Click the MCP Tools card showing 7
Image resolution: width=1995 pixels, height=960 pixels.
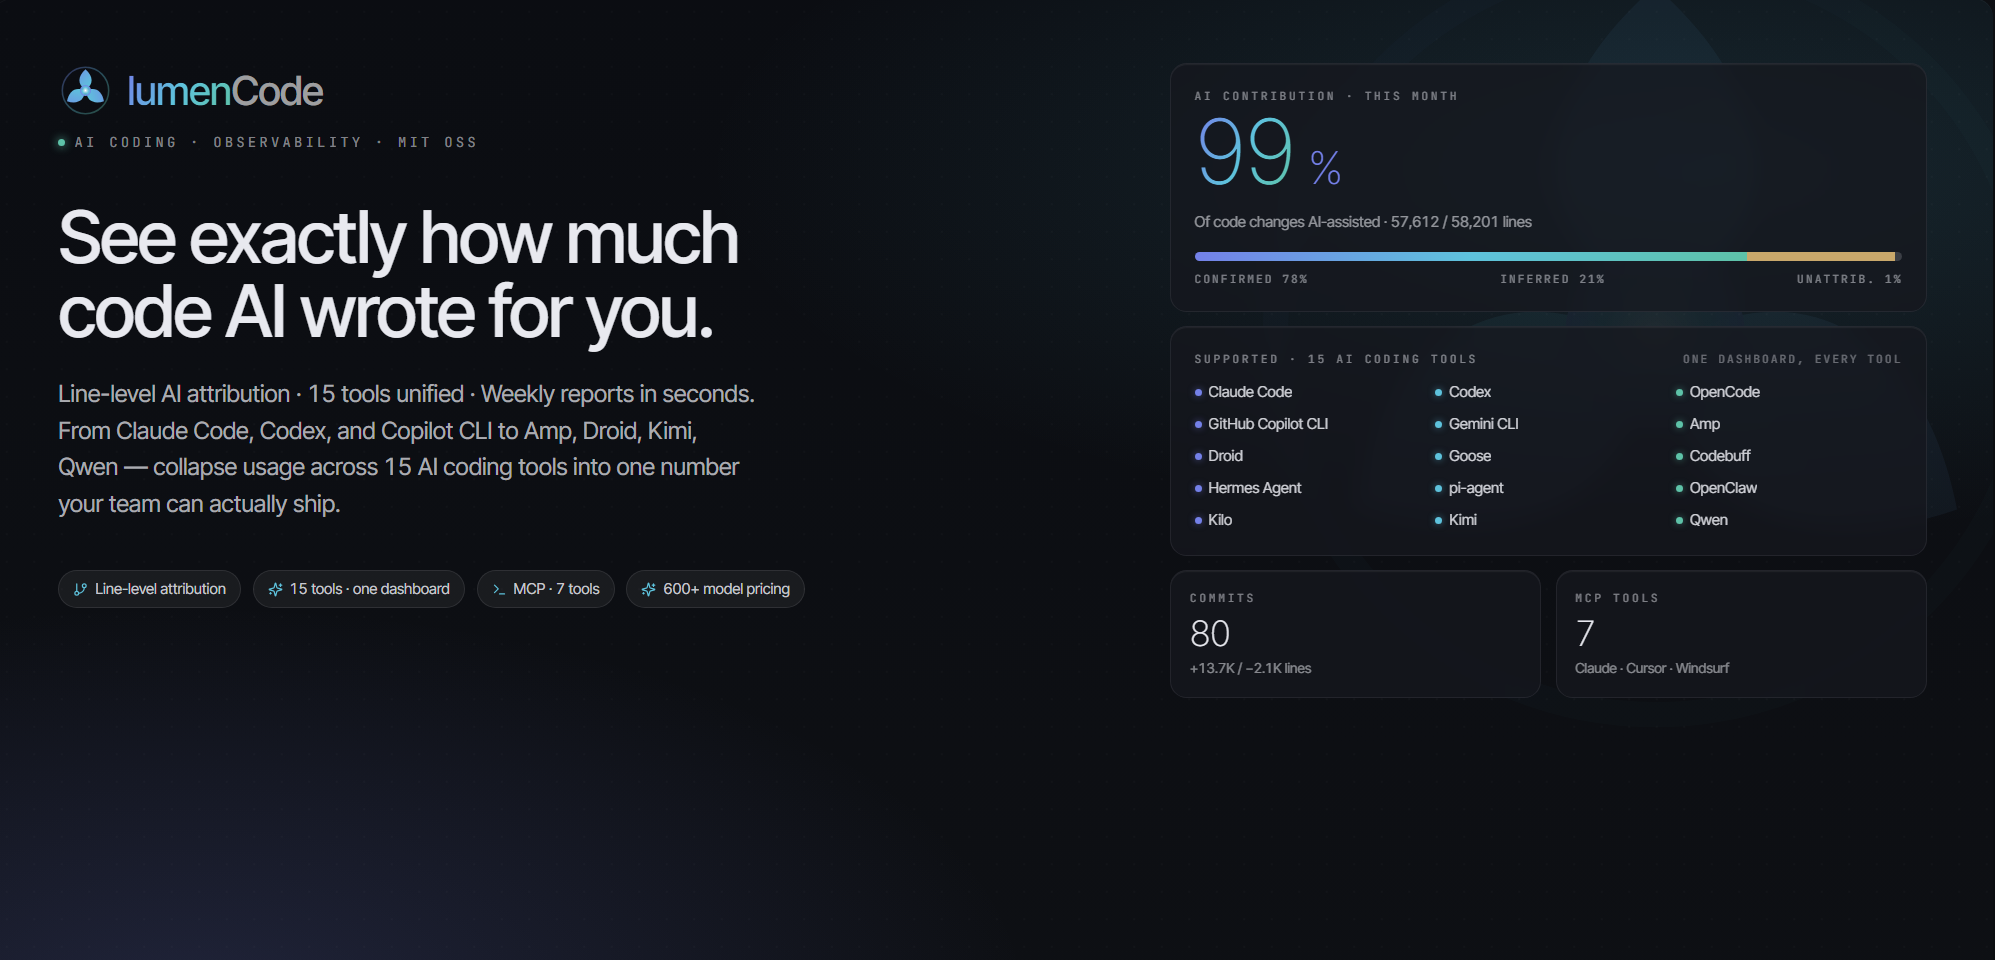(x=1741, y=634)
